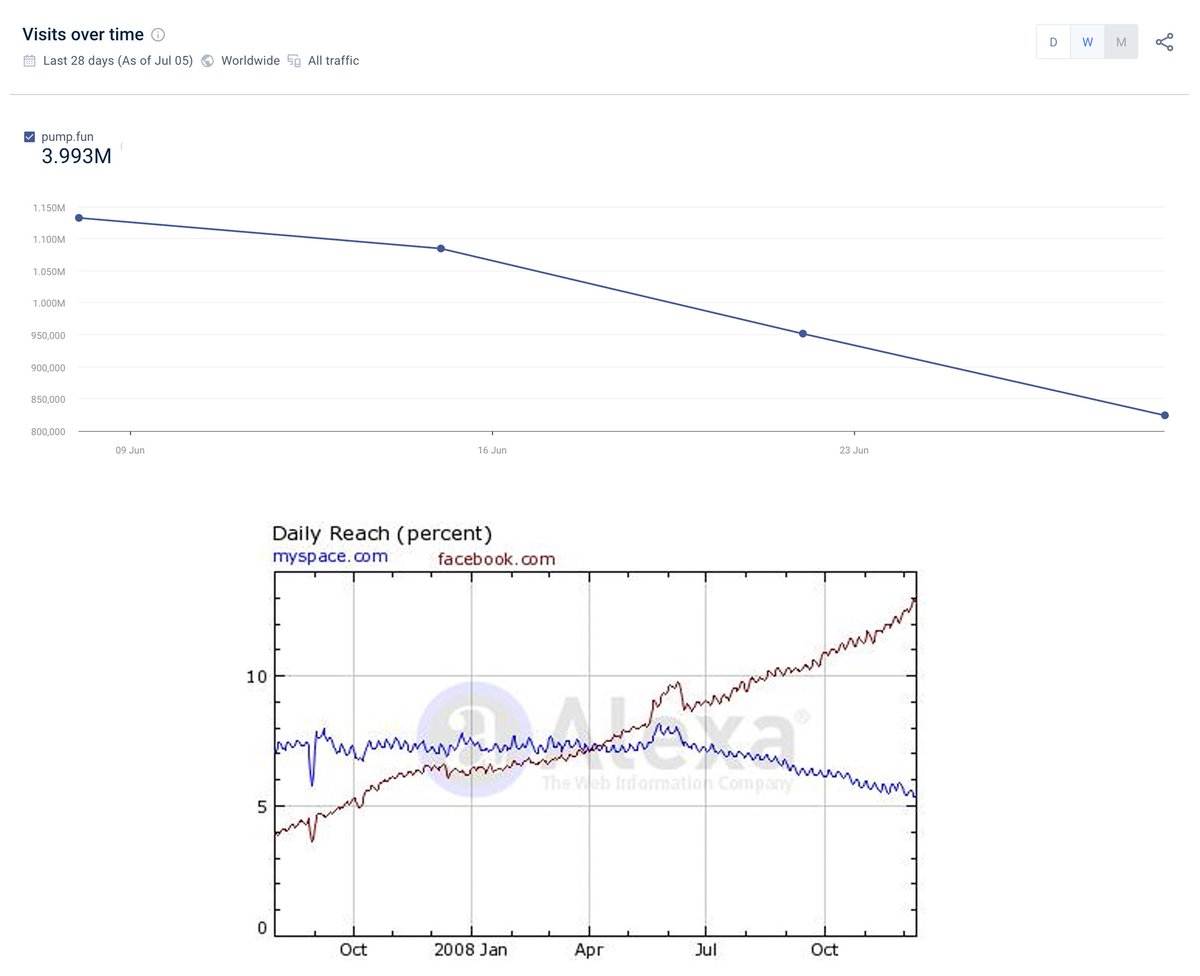Screen dimensions: 1200x976
Task: Click the 3.993M total visits value
Action: coord(76,156)
